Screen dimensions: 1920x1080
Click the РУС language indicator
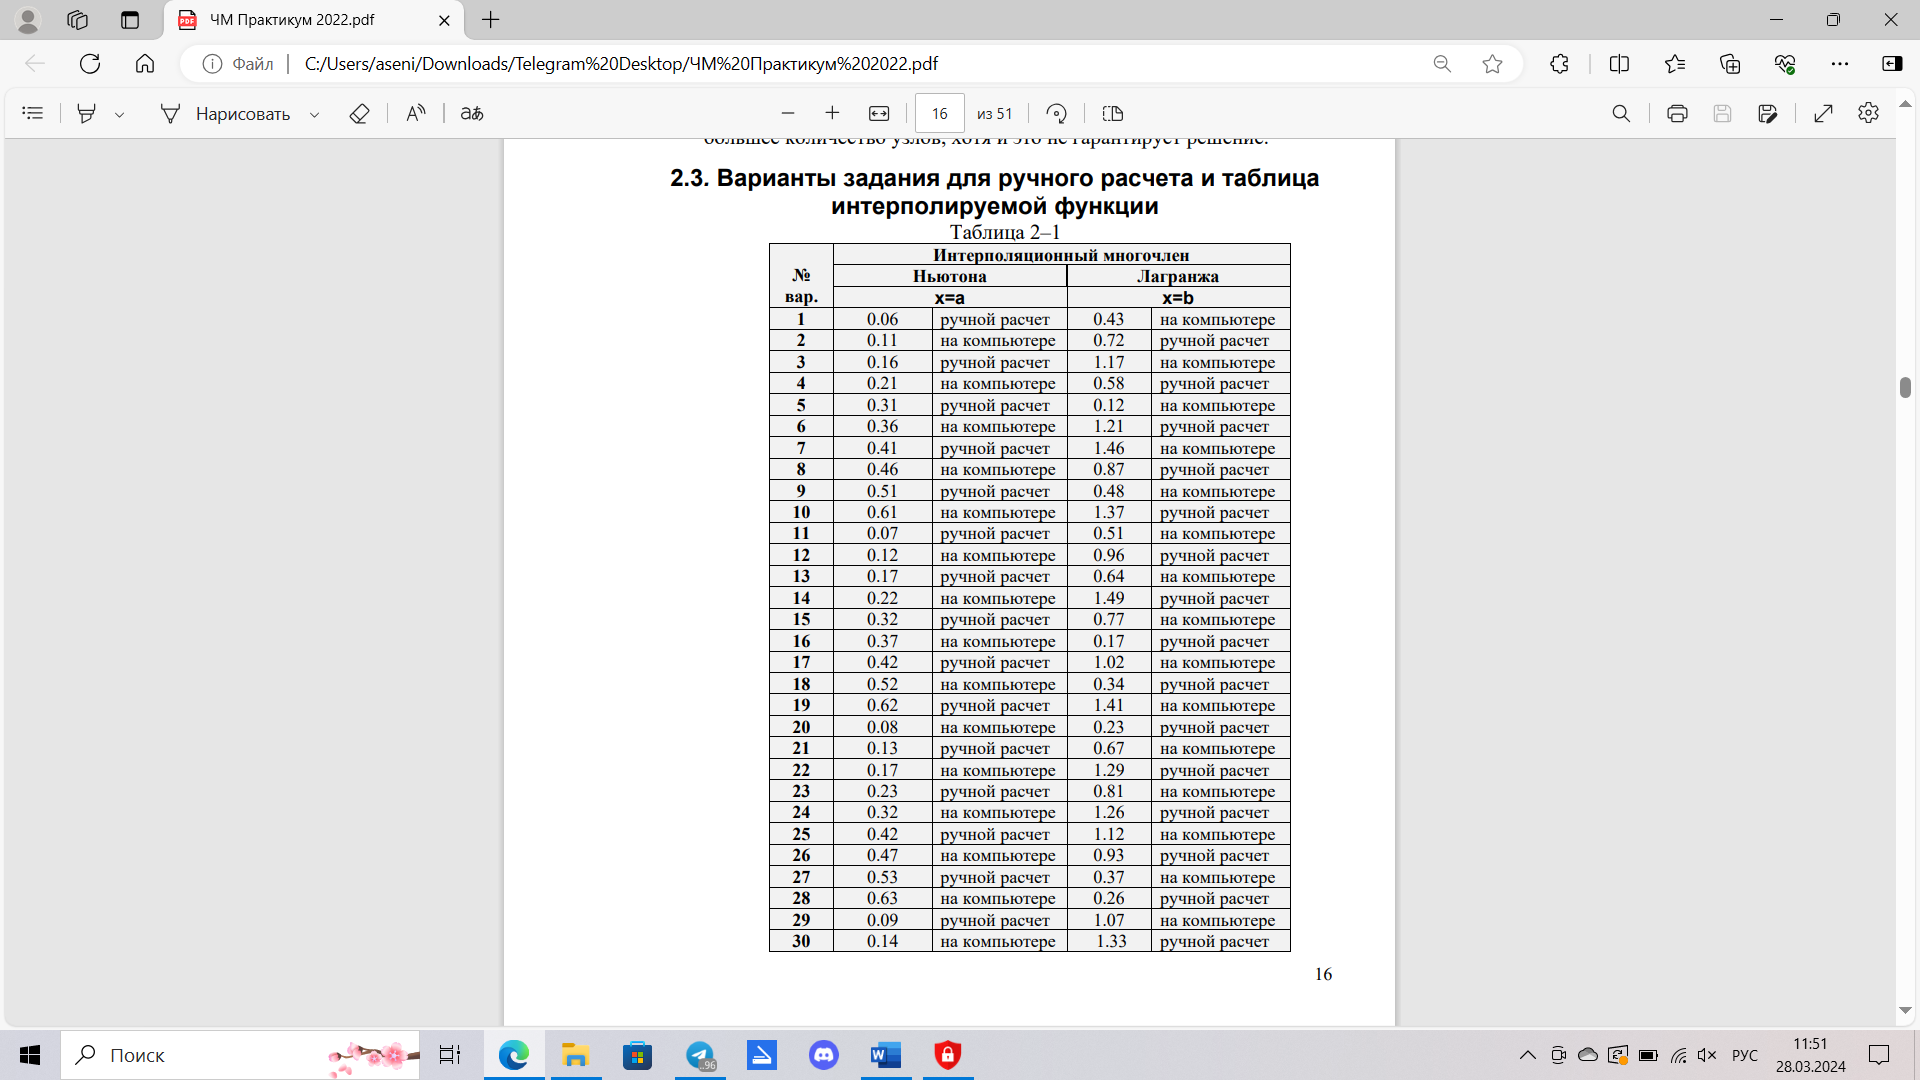coord(1744,1055)
